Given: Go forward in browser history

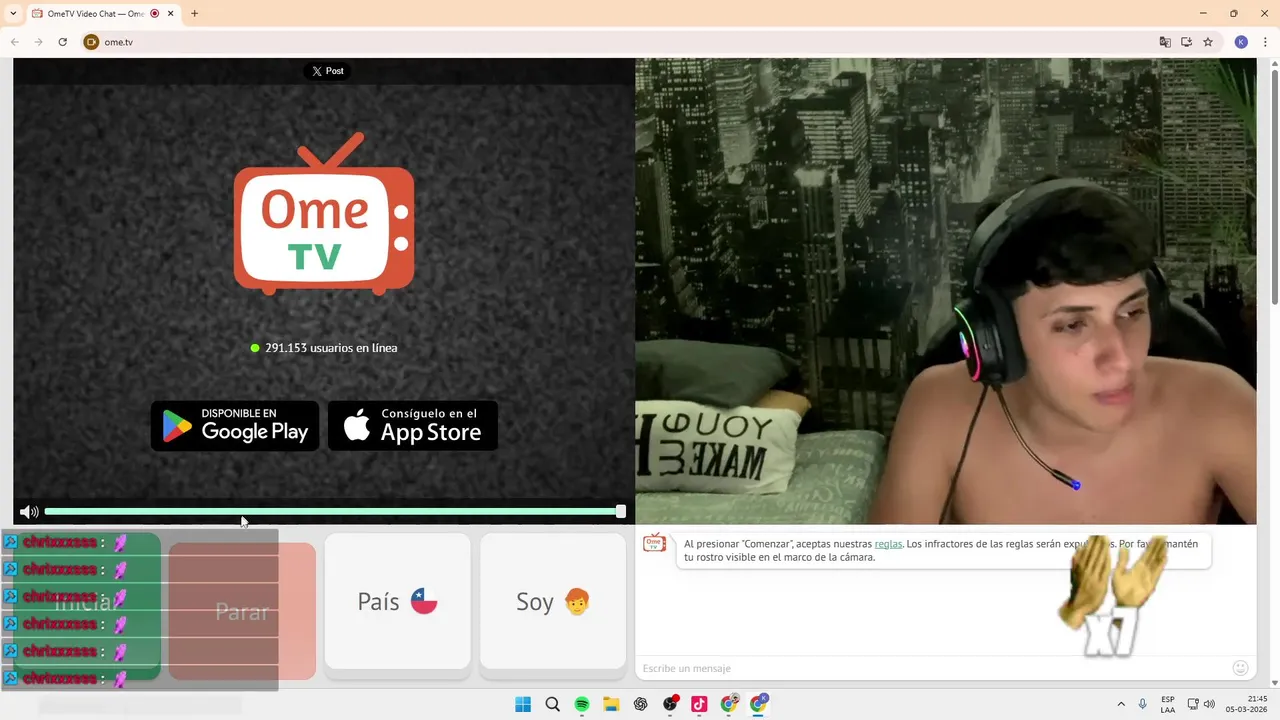Looking at the screenshot, I should pyautogui.click(x=38, y=42).
